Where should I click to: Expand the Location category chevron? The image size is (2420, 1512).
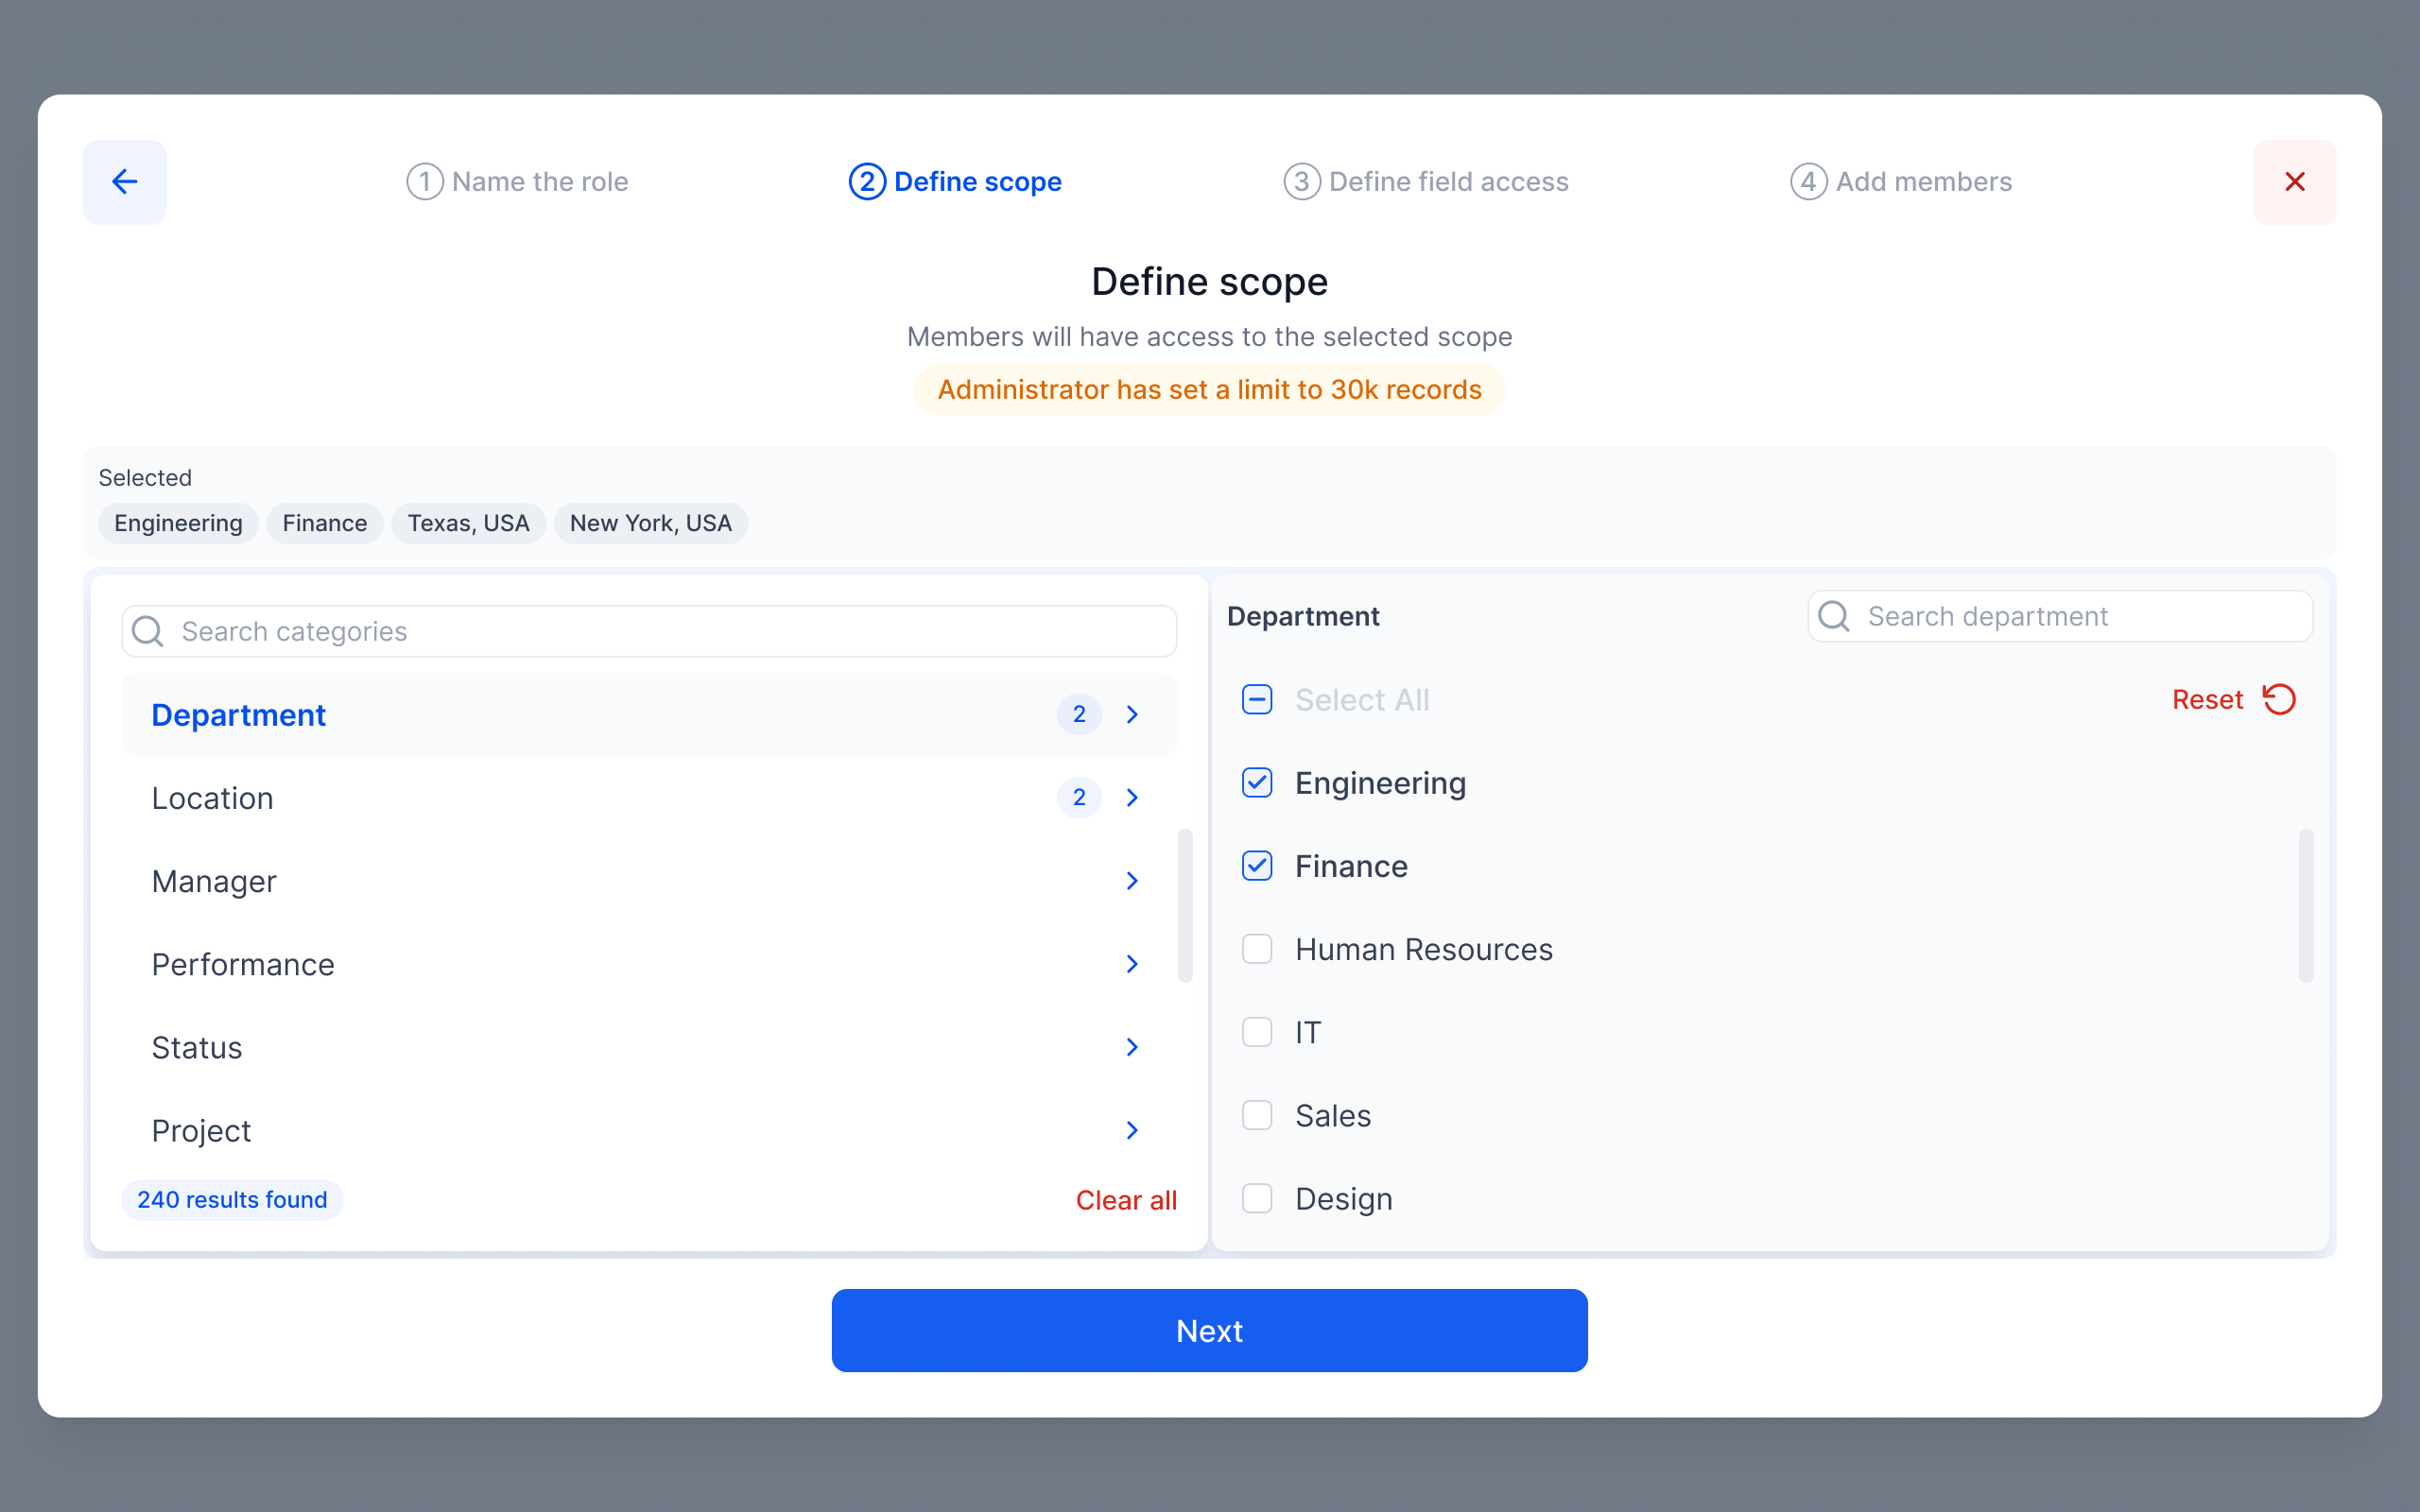[x=1132, y=797]
